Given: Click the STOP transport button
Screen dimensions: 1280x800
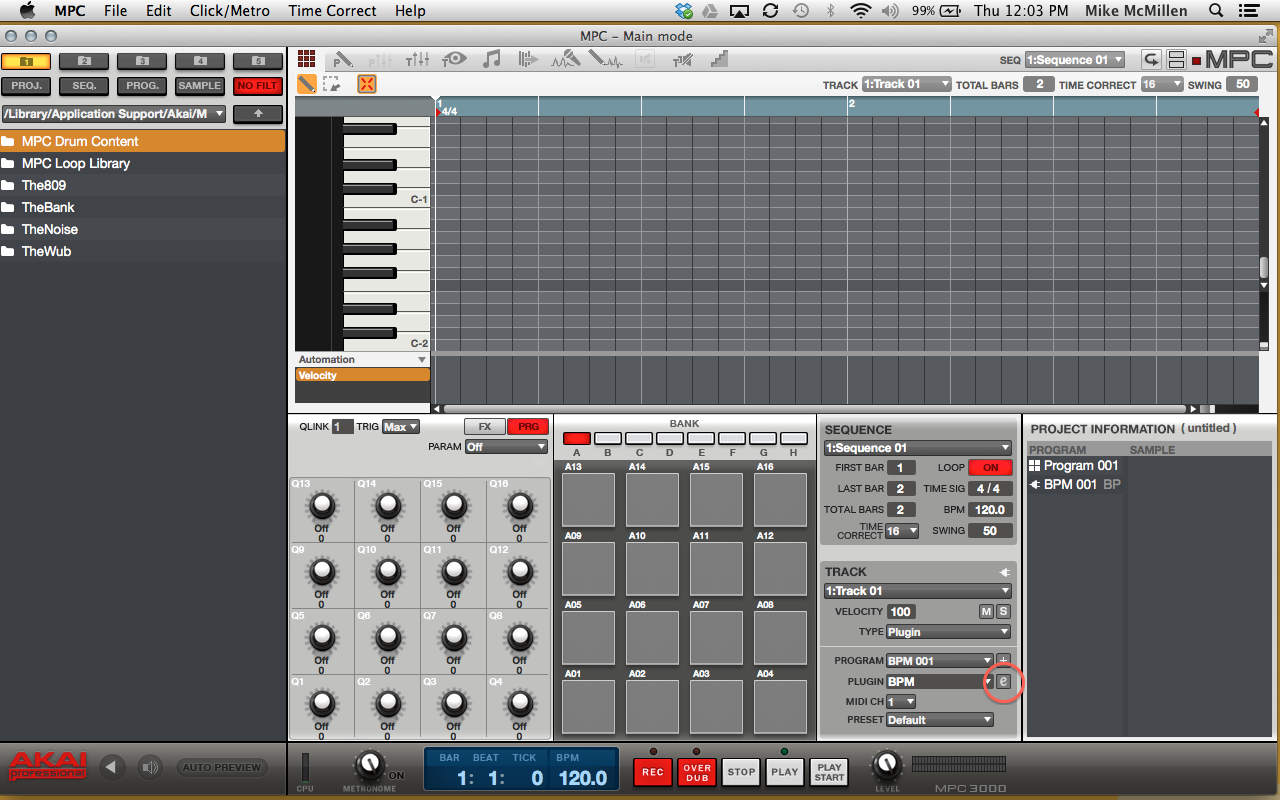Looking at the screenshot, I should 741,772.
